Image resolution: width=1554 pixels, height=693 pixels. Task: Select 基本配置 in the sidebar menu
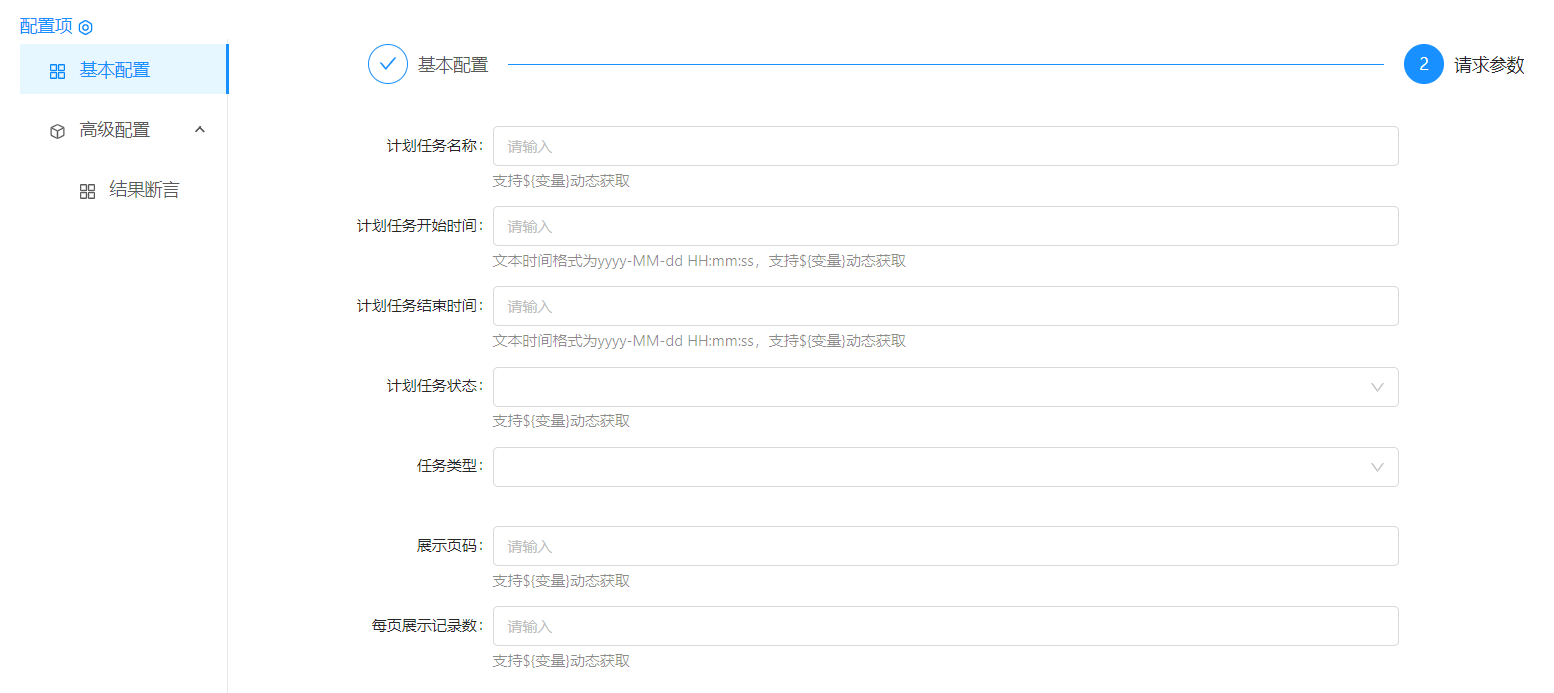(115, 70)
